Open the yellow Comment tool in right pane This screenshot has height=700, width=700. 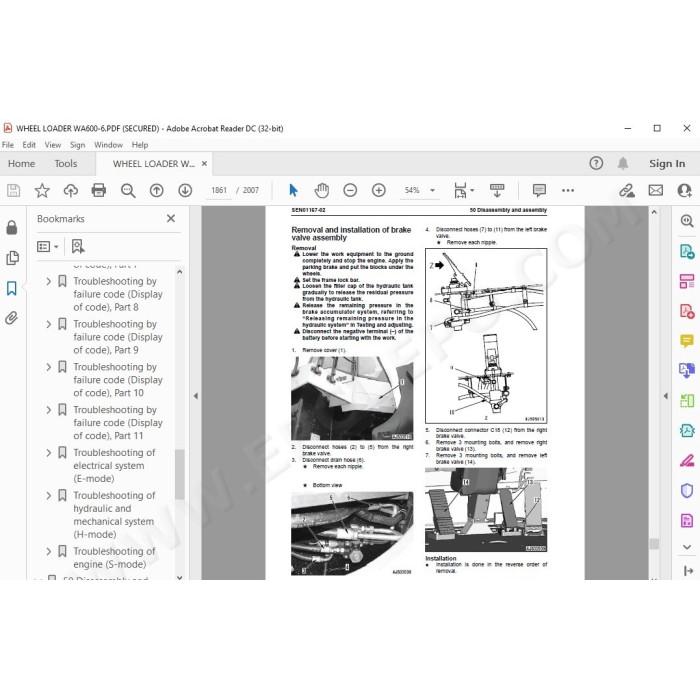[687, 341]
